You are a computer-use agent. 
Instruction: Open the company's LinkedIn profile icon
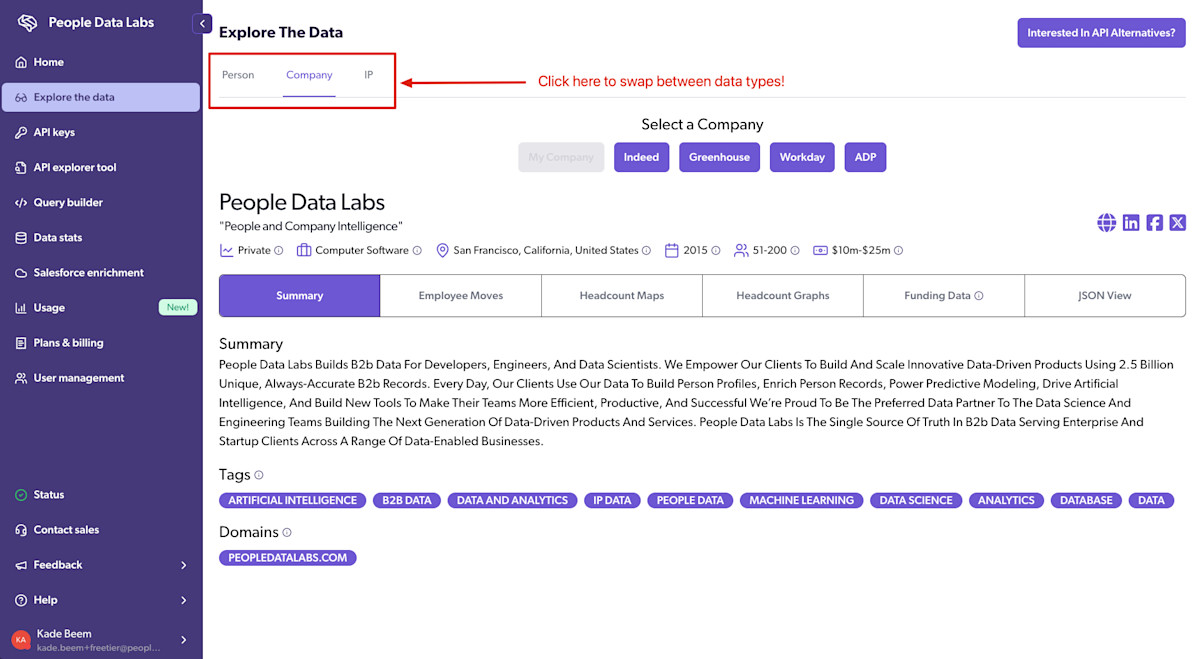coord(1130,222)
